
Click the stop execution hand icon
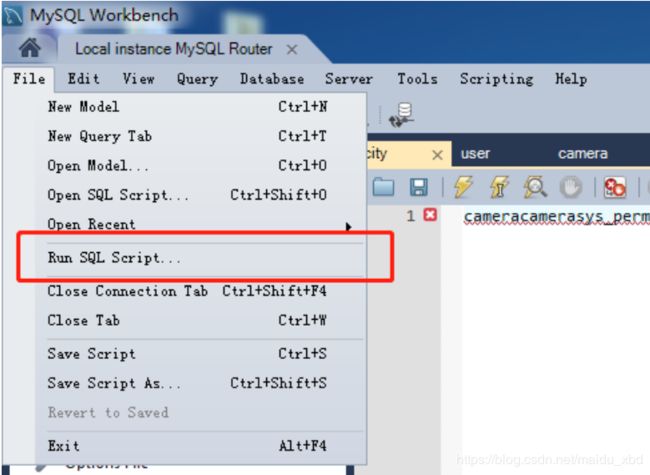pos(571,187)
